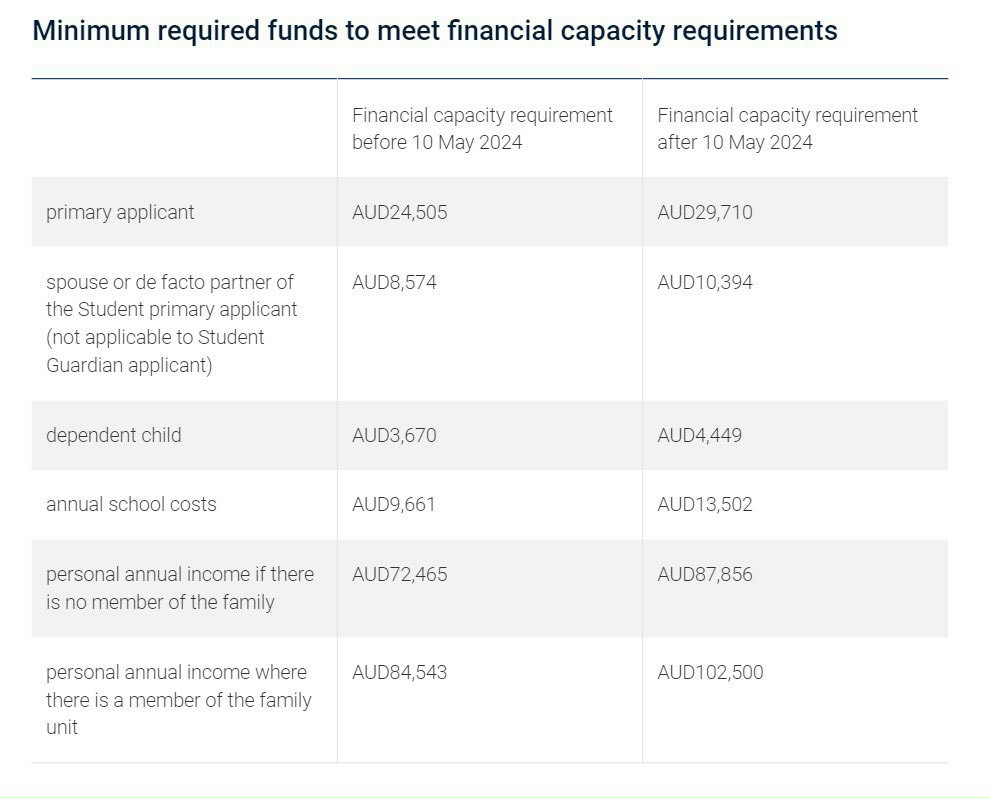Select the "dependent child" row label

(114, 435)
